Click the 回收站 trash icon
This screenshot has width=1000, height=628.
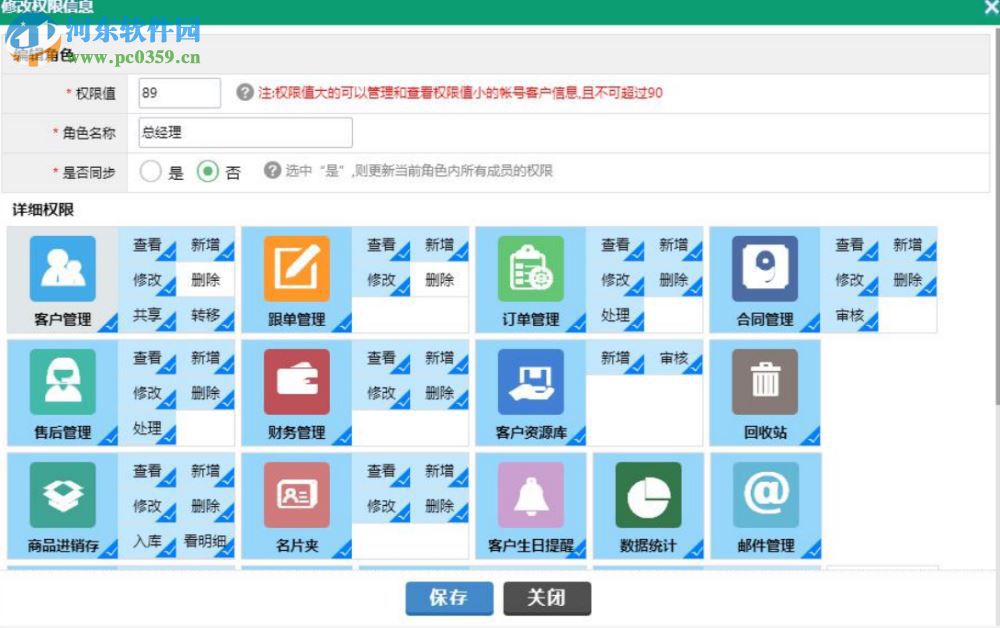764,382
